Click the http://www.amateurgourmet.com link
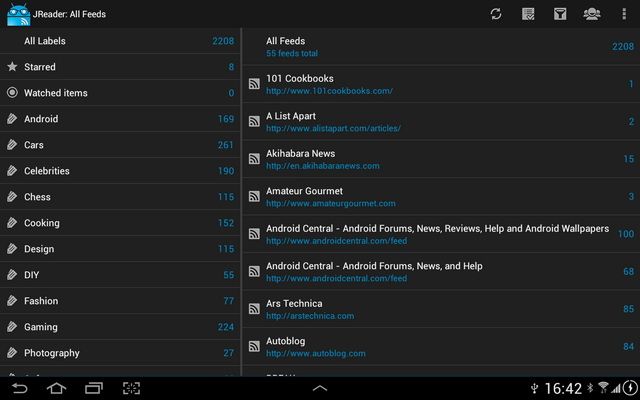 331,203
